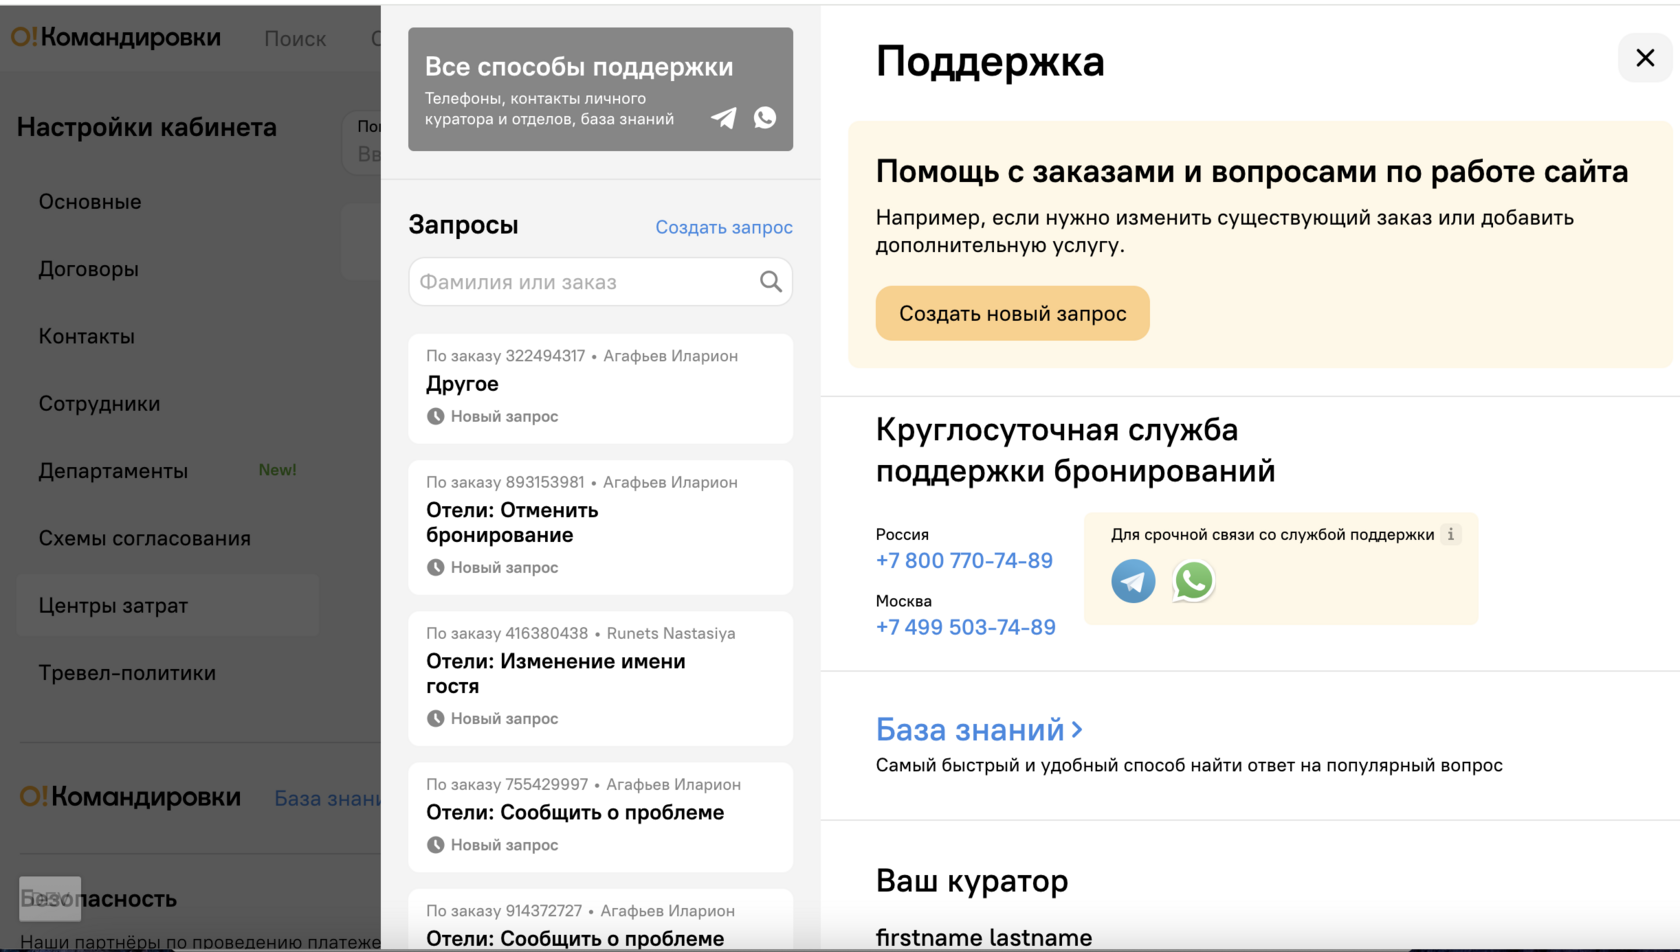Open Поиск in top navigation
Image resolution: width=1680 pixels, height=952 pixels.
[295, 38]
